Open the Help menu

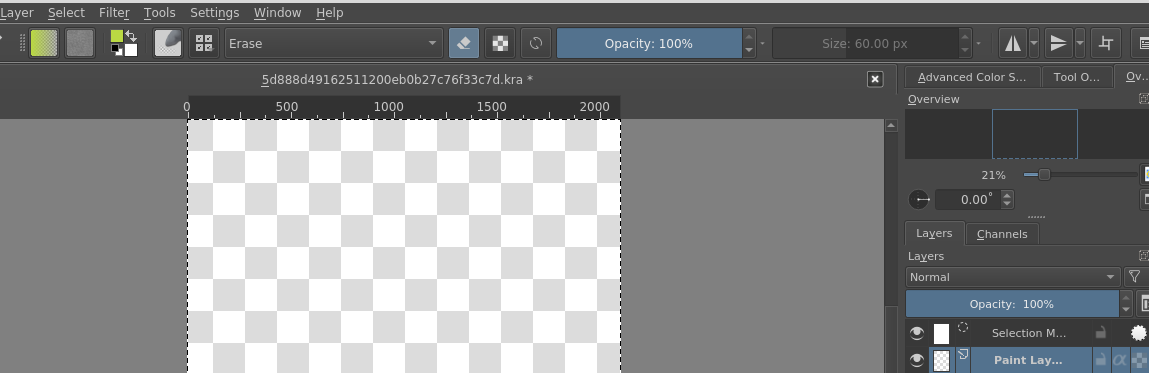coord(330,12)
